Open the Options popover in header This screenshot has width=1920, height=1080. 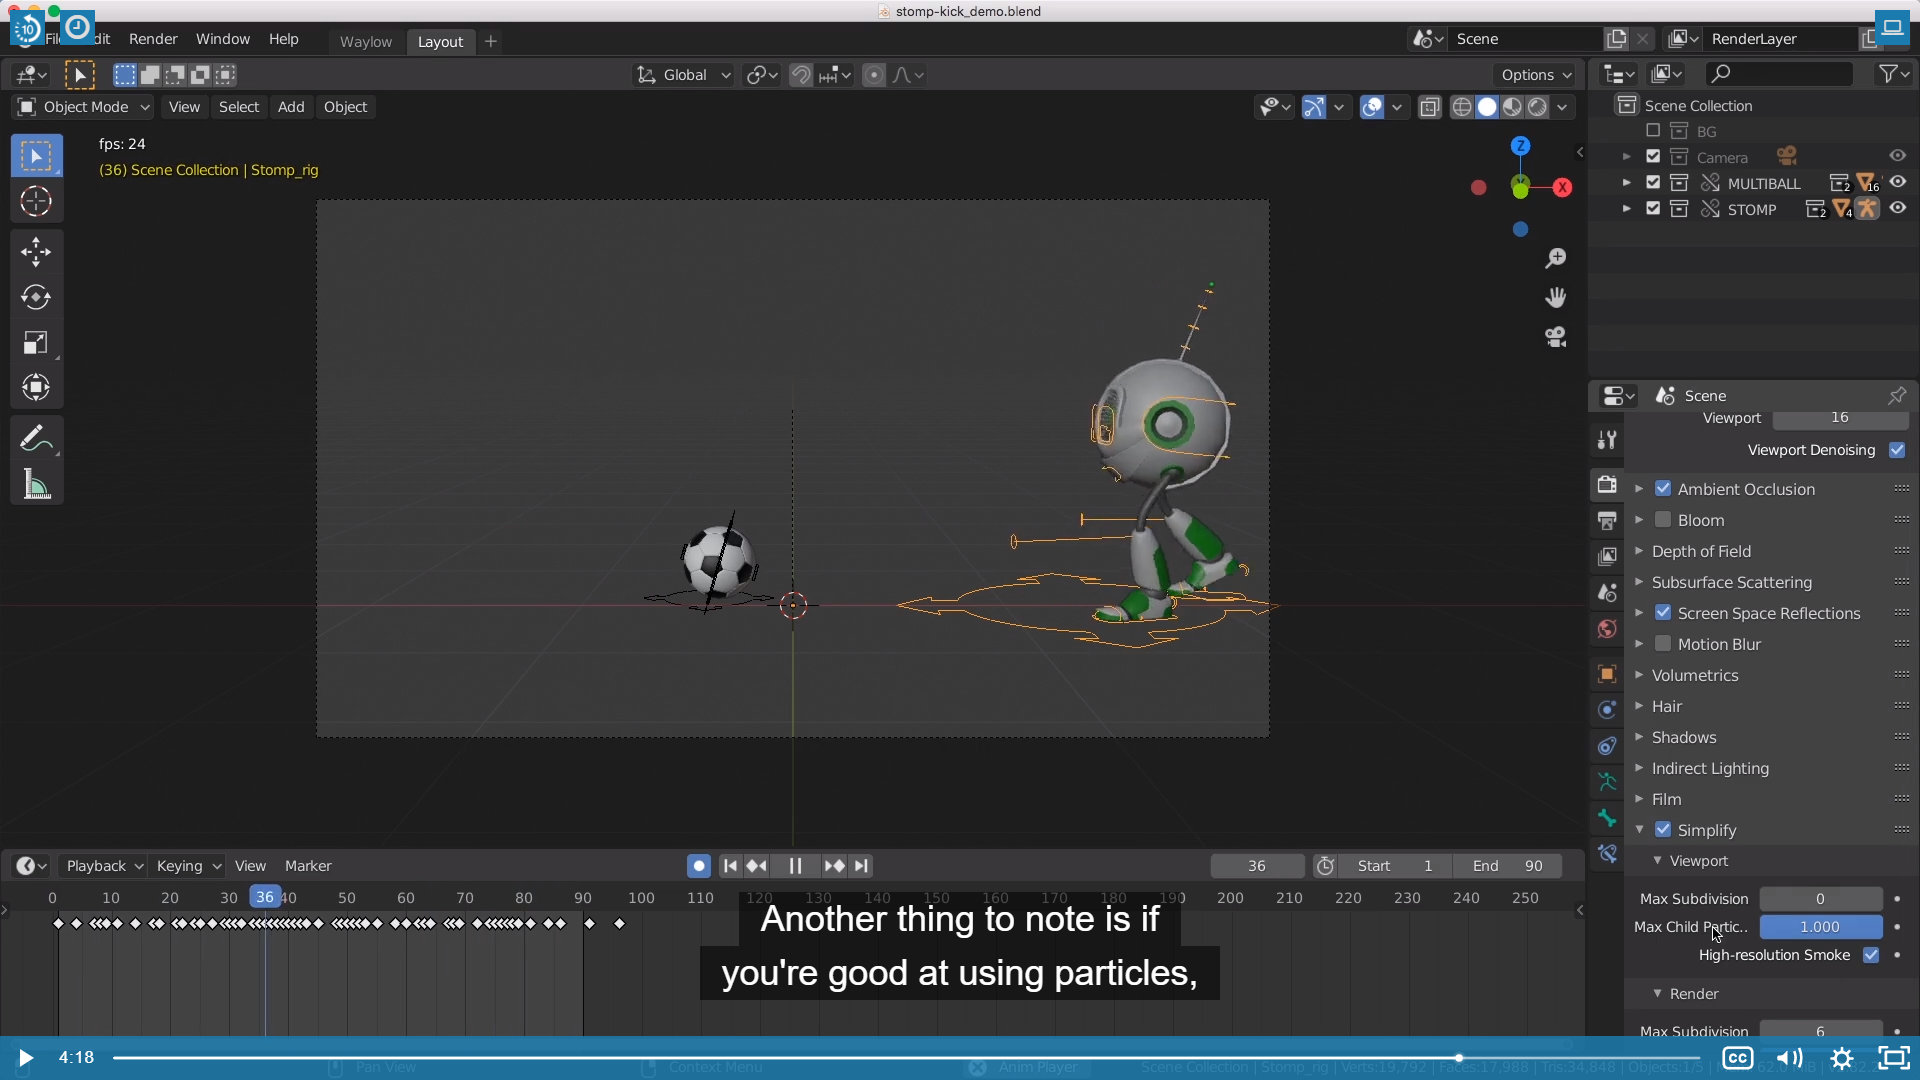point(1535,75)
